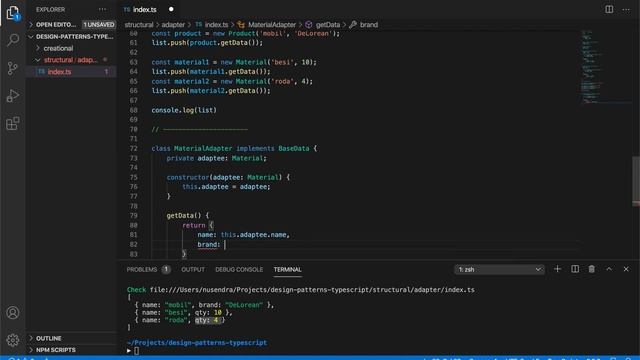Image resolution: width=640 pixels, height=360 pixels.
Task: Click the unsaved dot on index.ts tab
Action: 171,9
